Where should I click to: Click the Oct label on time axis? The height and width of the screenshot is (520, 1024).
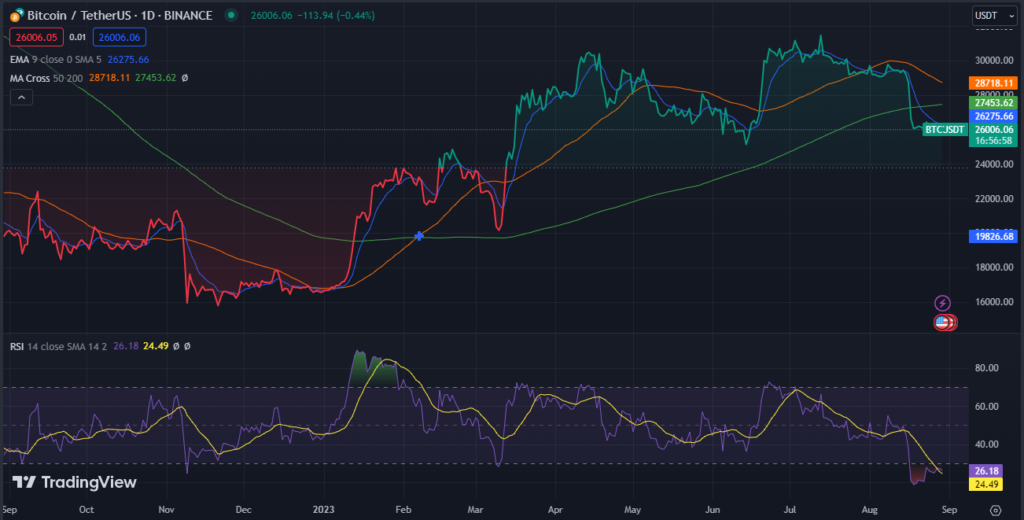tap(86, 510)
